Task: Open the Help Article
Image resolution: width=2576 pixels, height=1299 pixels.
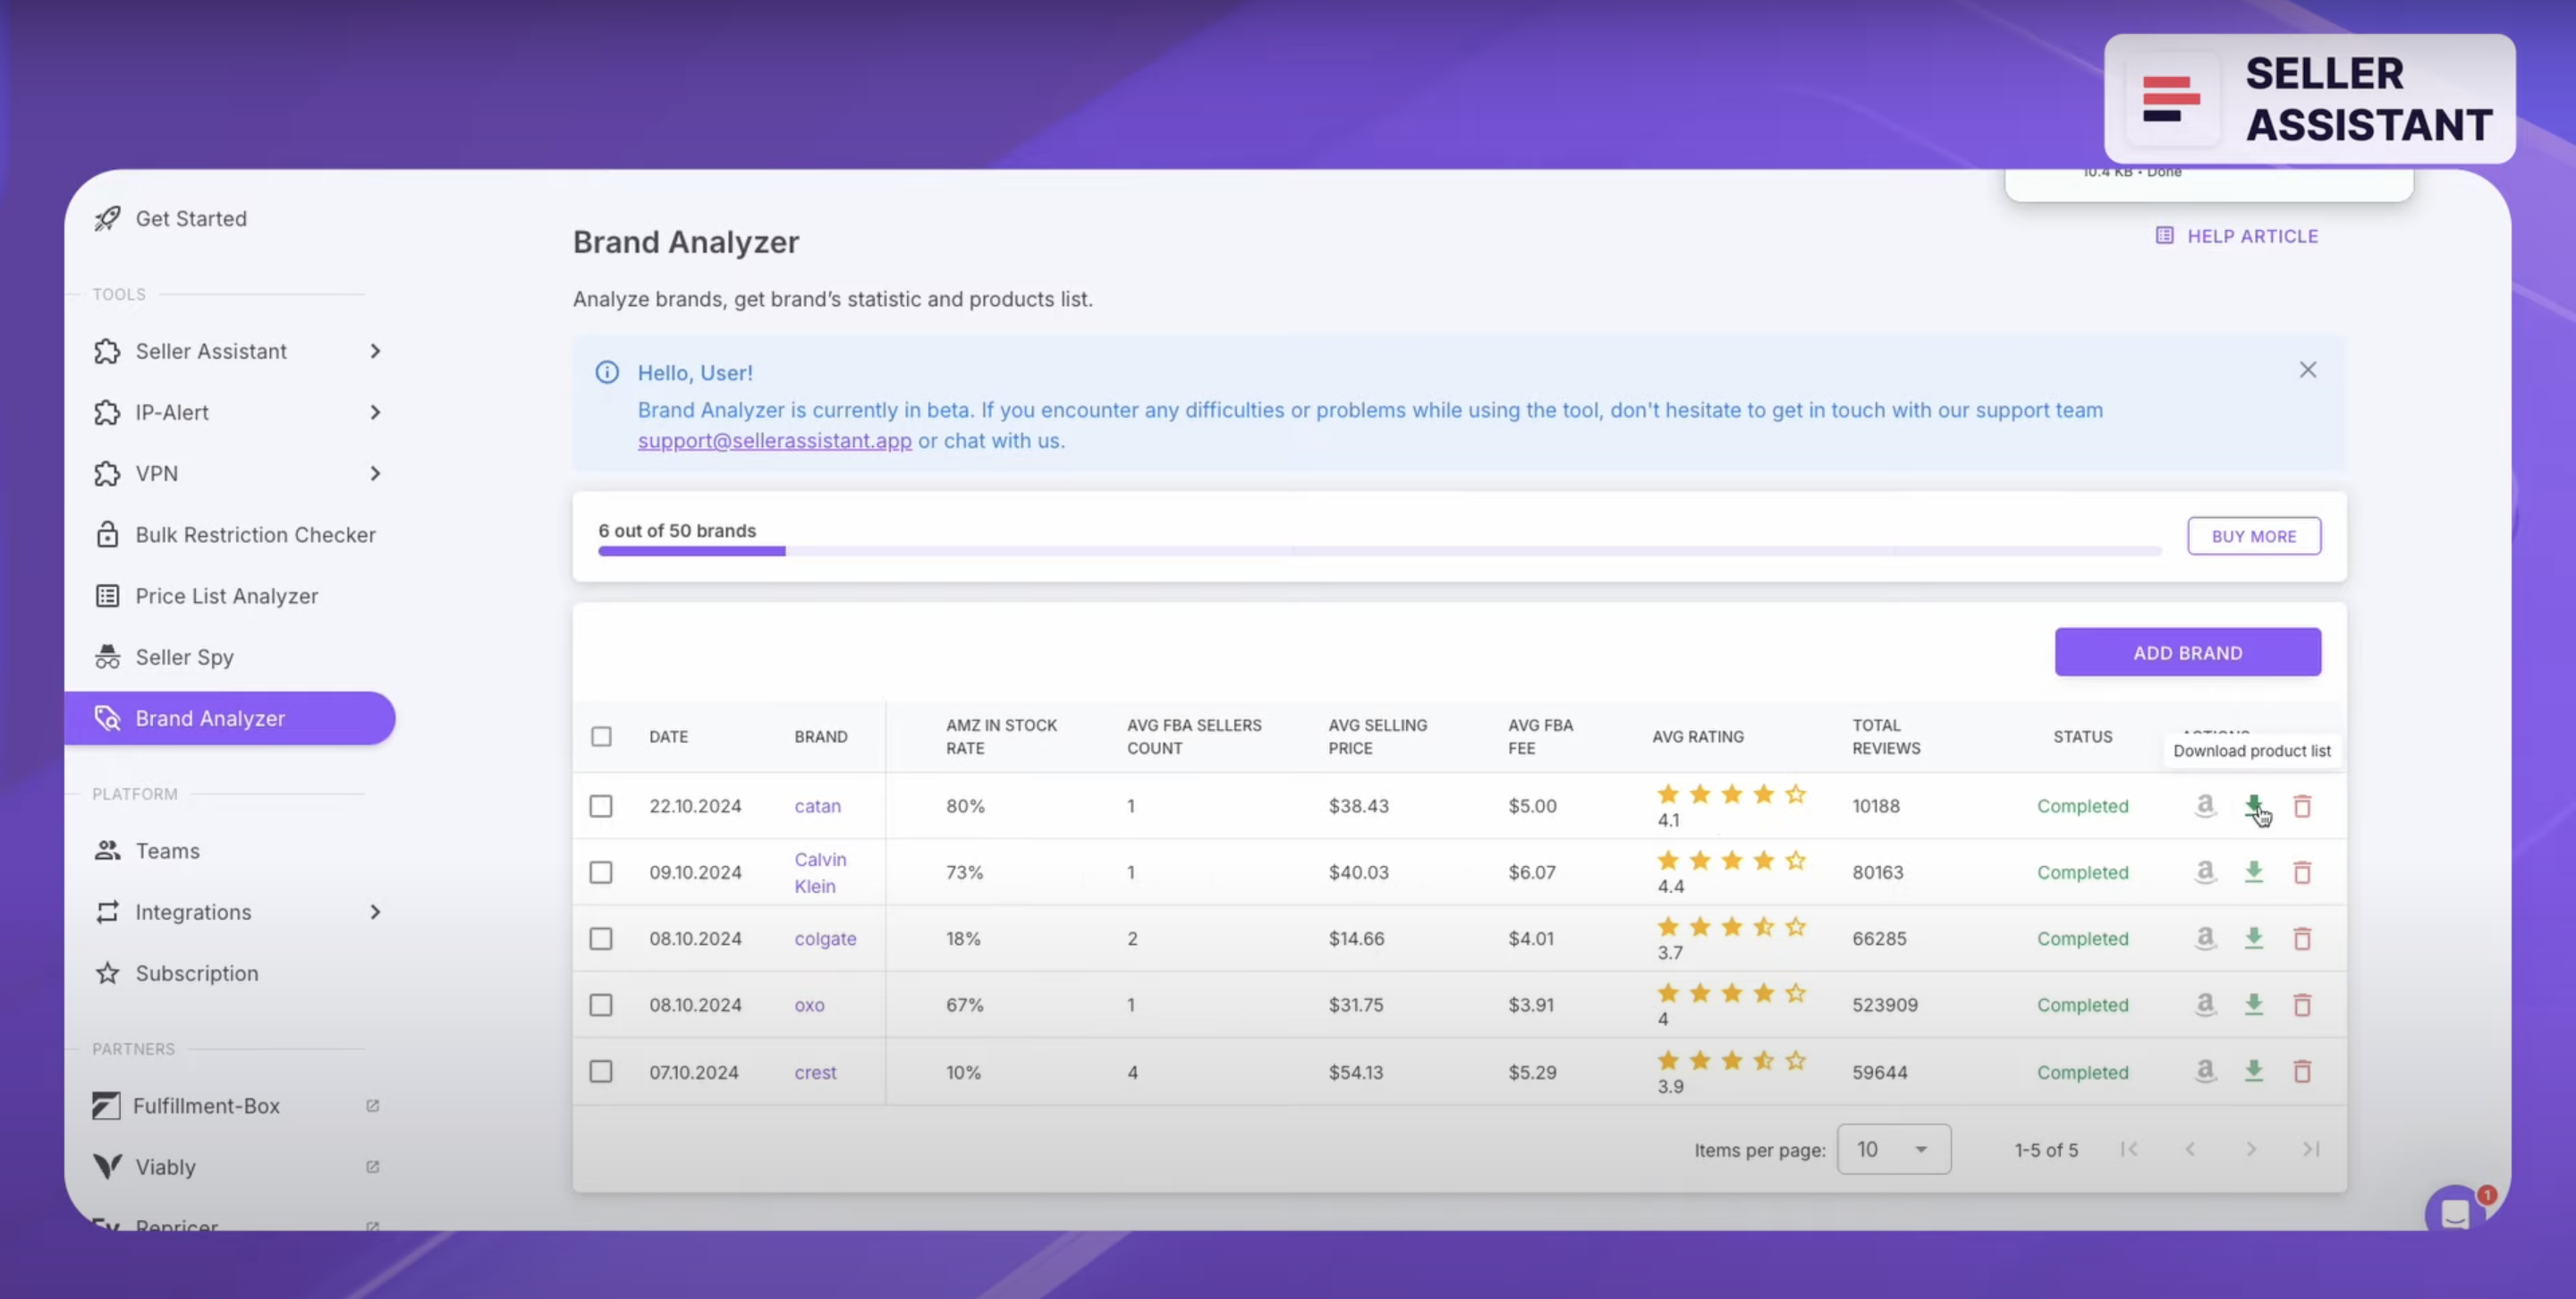Action: pyautogui.click(x=2252, y=236)
